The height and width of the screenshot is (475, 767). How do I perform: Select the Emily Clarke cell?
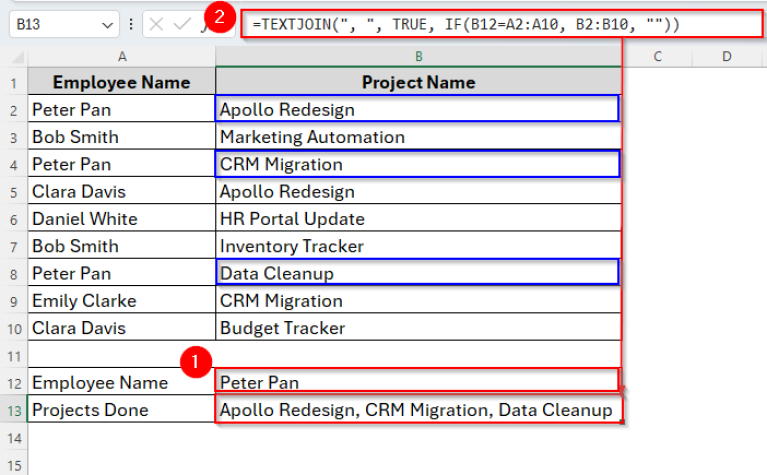tap(121, 300)
